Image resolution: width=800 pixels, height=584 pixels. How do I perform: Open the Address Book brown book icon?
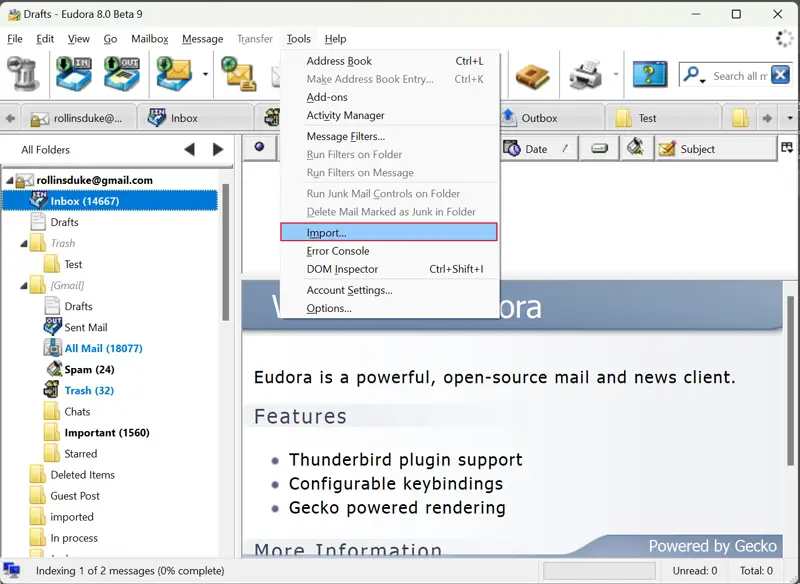[x=532, y=76]
